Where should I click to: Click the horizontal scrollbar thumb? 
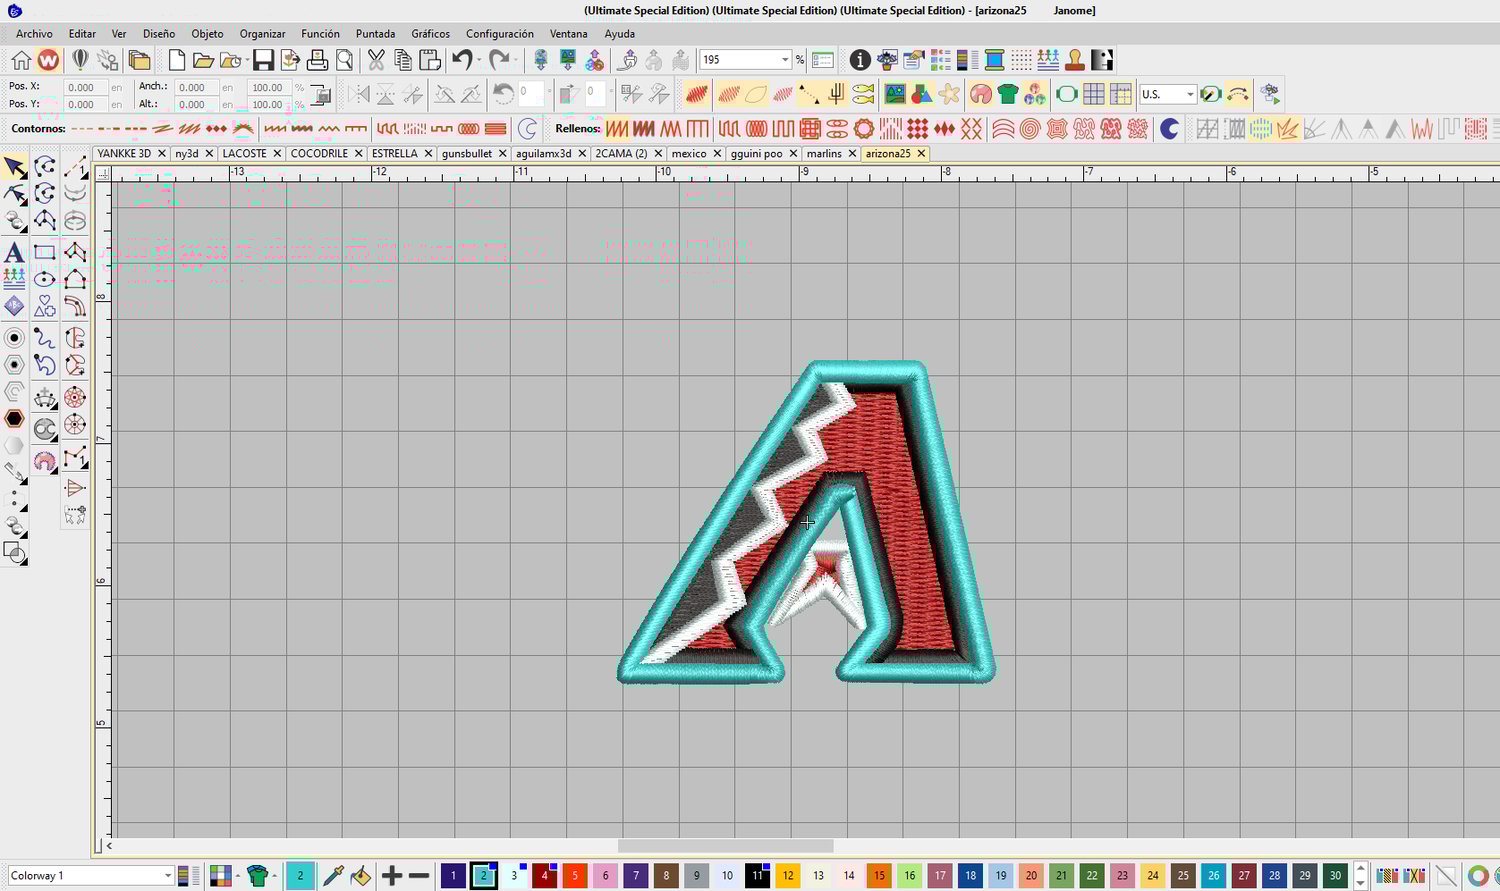coord(725,846)
